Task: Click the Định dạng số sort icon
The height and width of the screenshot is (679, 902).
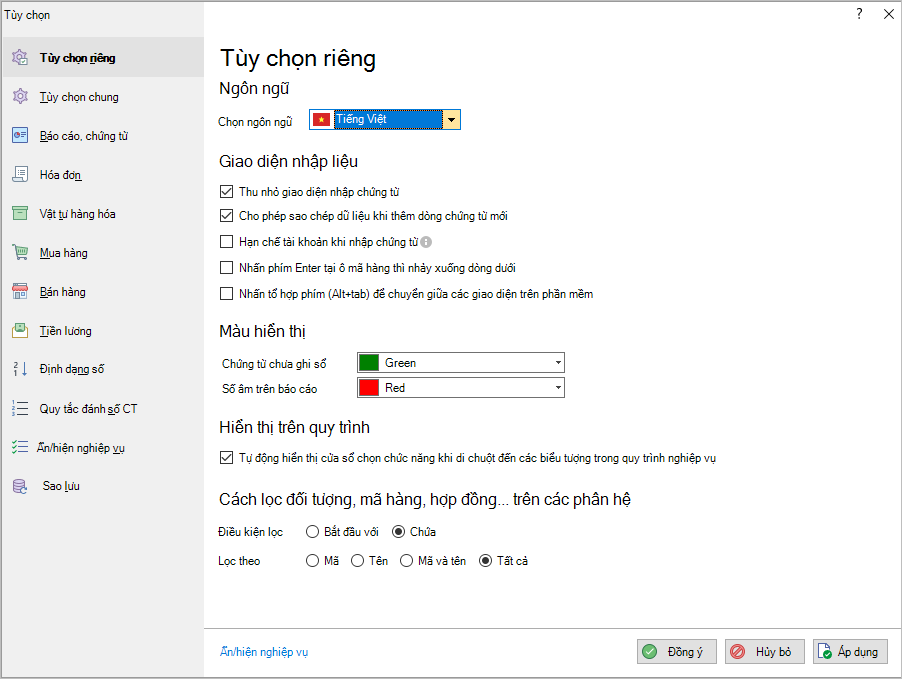Action: coord(19,370)
